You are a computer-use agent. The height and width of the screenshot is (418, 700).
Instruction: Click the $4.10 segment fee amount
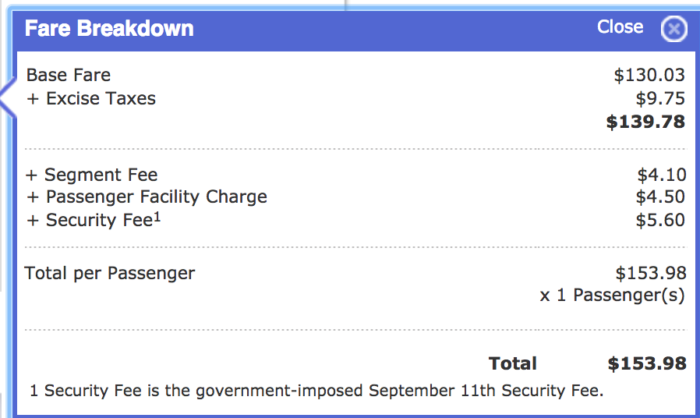point(662,175)
